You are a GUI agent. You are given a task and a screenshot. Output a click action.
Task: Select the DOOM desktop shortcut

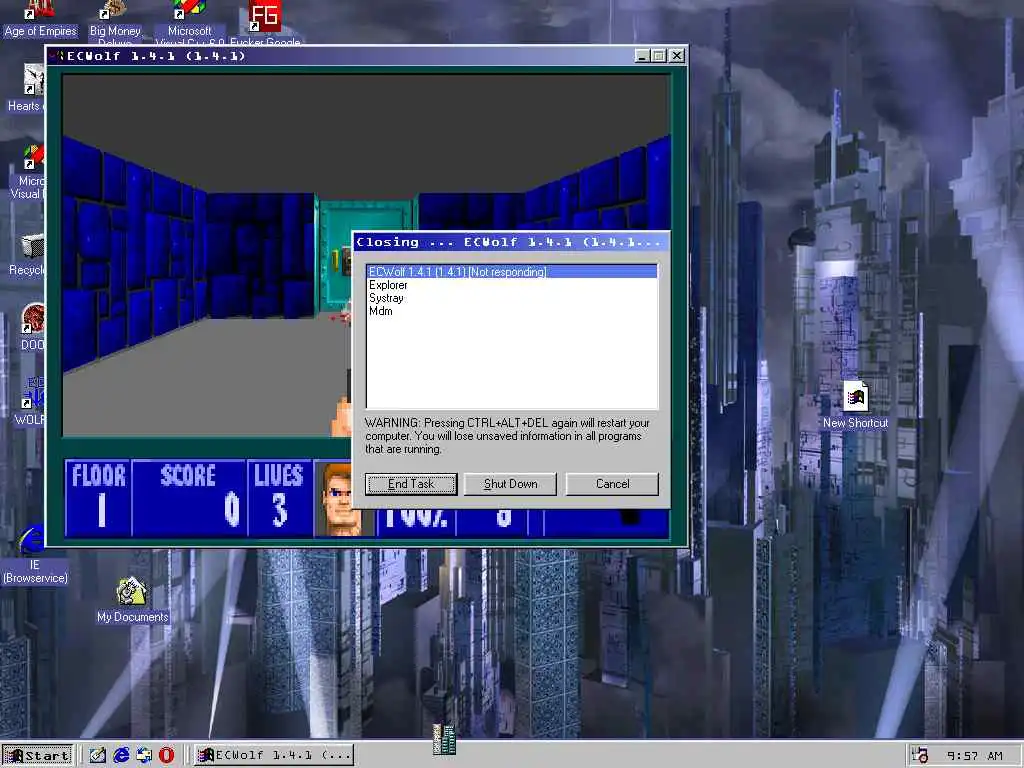coord(31,327)
